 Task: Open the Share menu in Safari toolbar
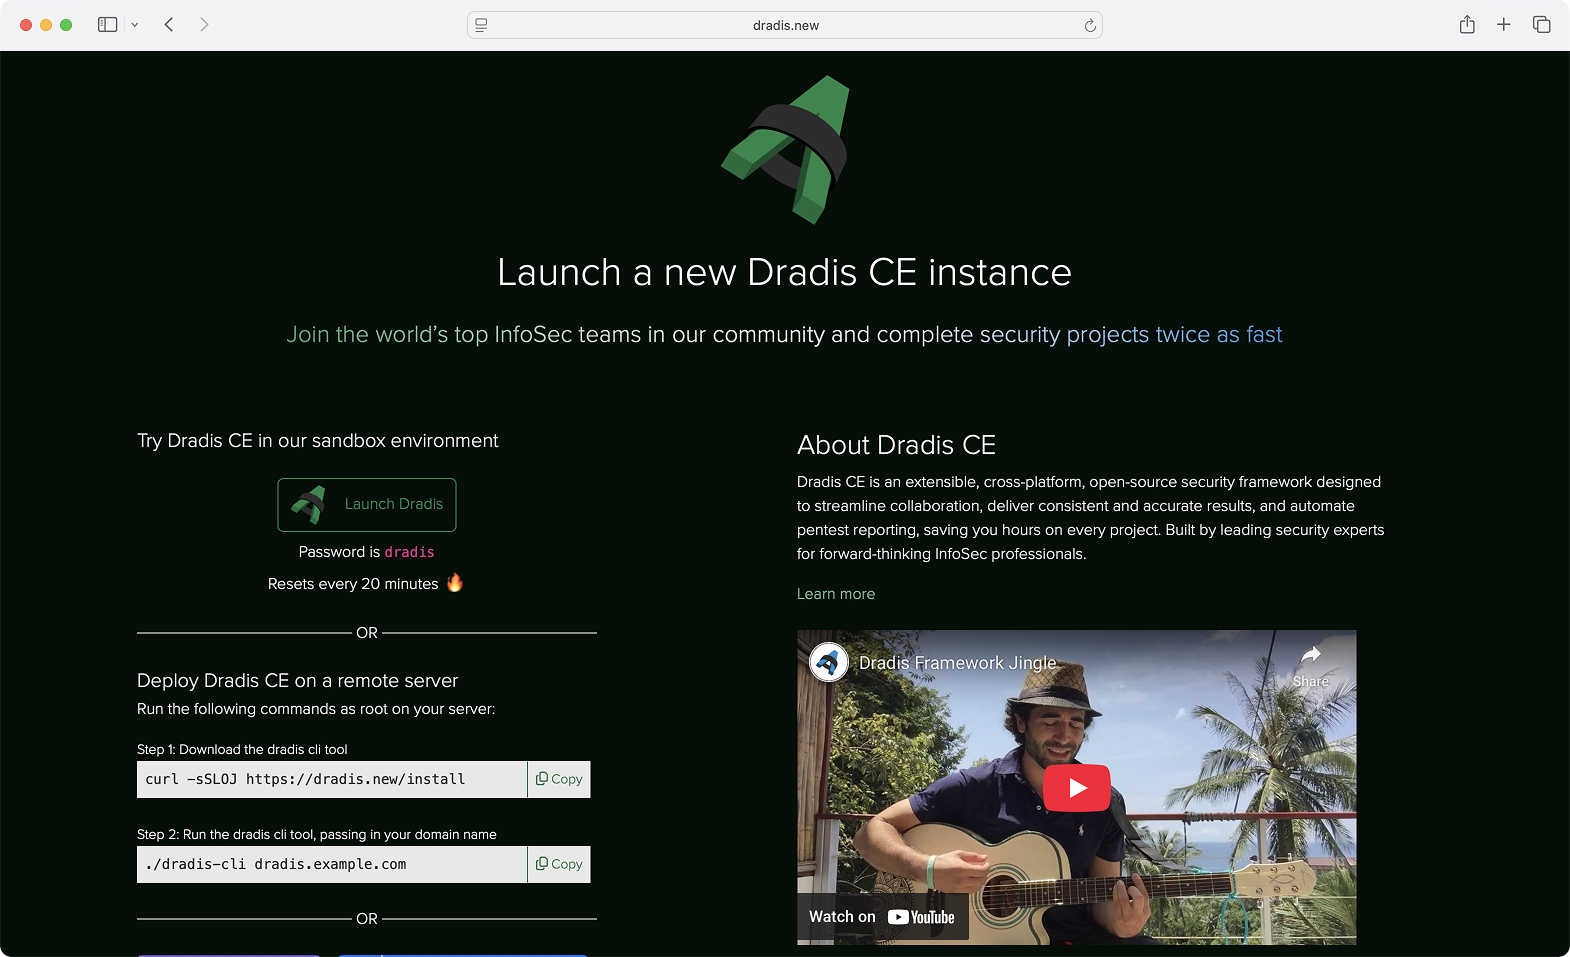tap(1466, 25)
